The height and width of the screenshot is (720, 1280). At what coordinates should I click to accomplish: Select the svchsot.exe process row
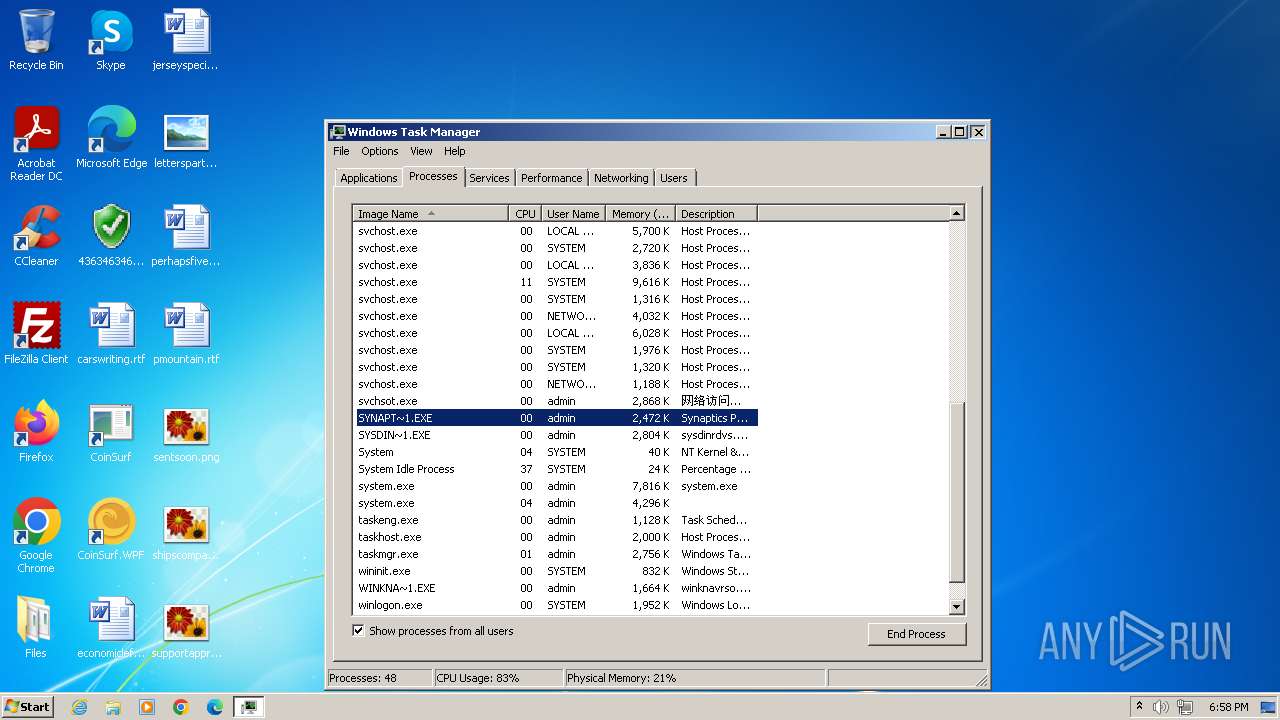pos(555,401)
